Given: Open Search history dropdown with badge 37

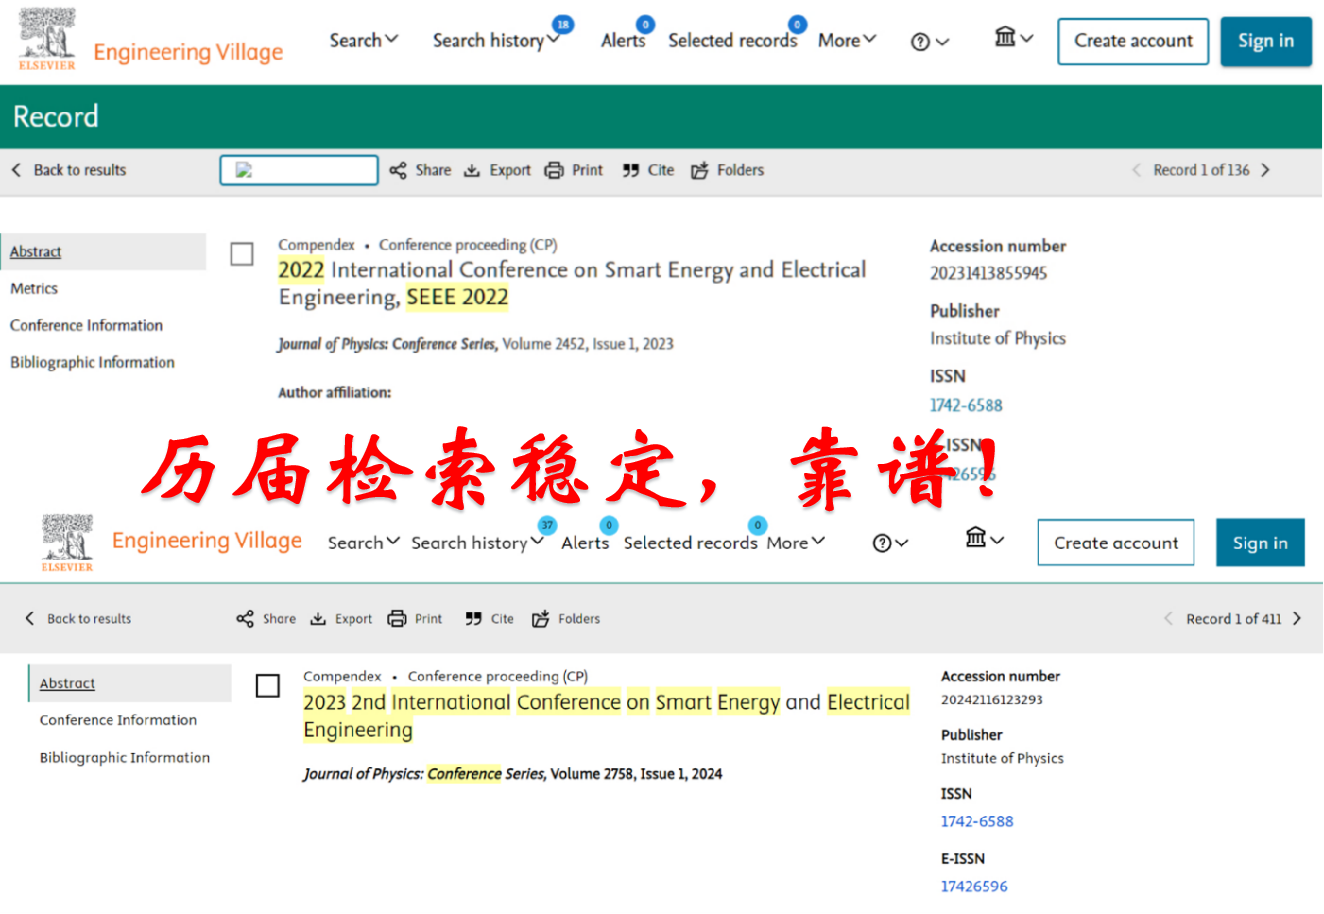Looking at the screenshot, I should pos(477,542).
